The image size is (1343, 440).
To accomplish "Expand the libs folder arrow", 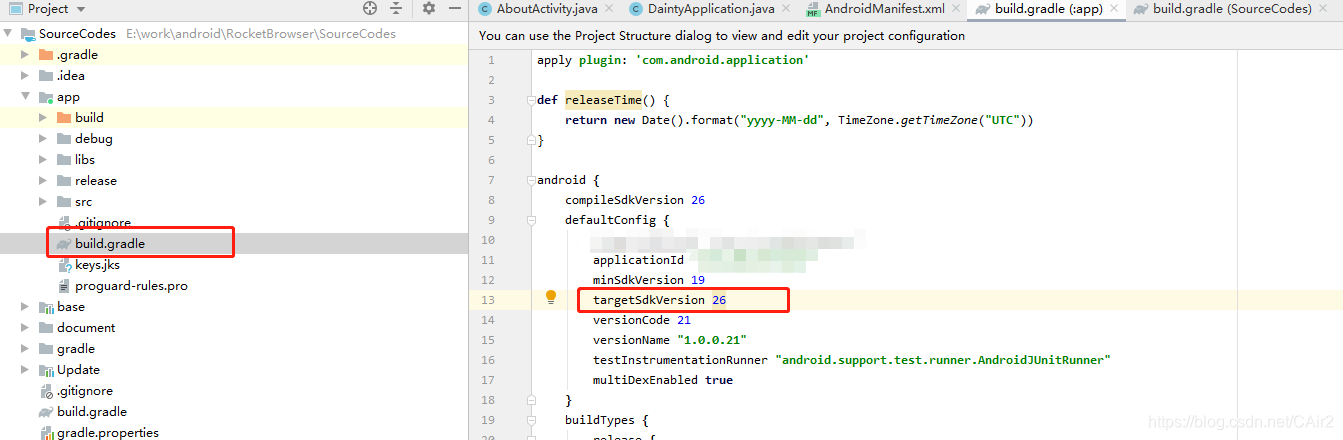I will click(43, 160).
